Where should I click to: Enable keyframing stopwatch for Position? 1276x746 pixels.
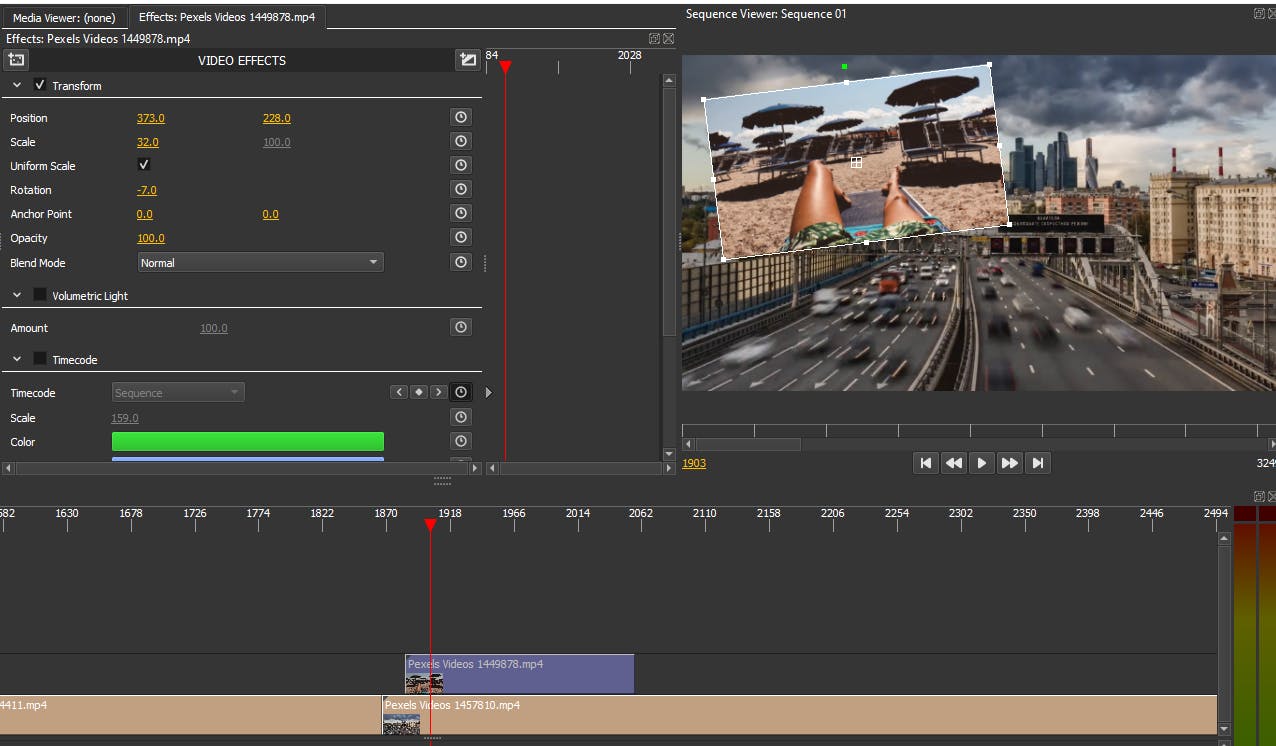click(x=460, y=117)
